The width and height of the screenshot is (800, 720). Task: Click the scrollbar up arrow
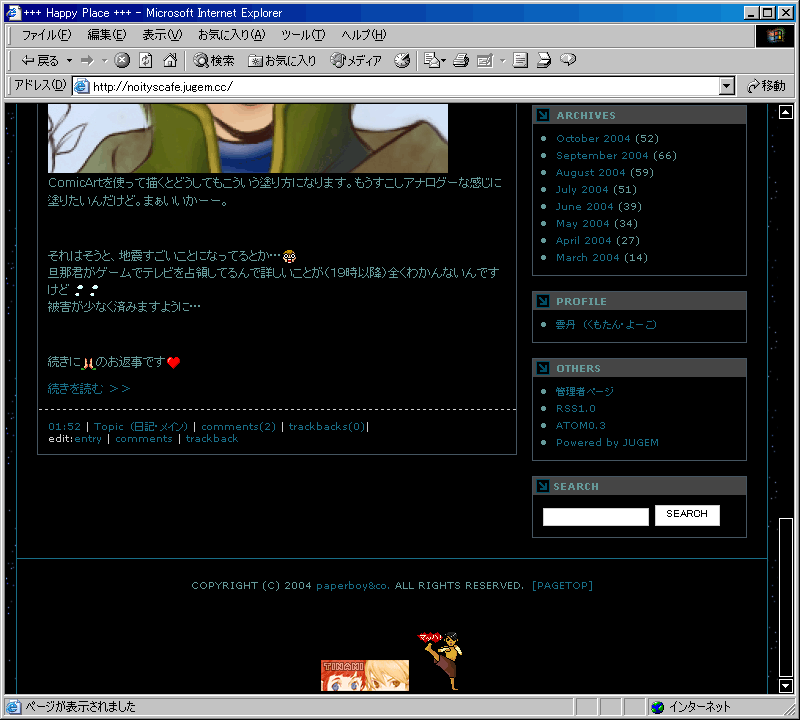[786, 112]
